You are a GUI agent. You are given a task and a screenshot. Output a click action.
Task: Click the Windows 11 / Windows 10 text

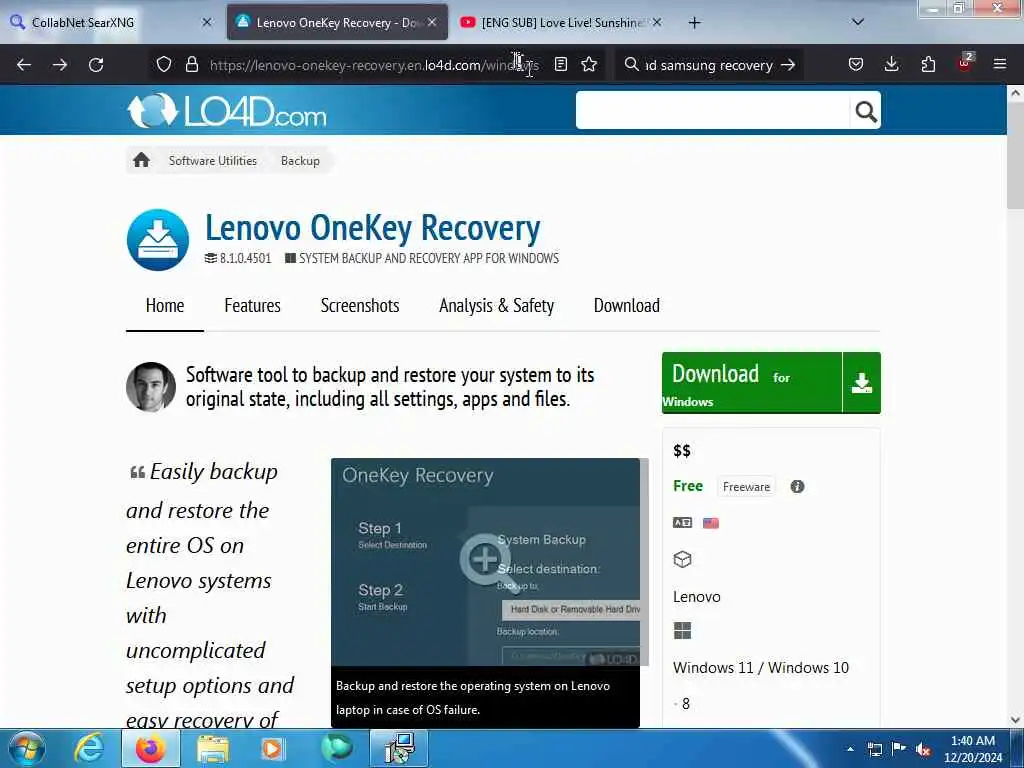(x=761, y=667)
